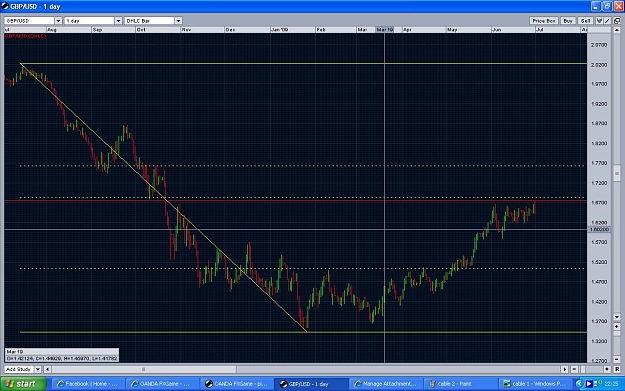This screenshot has width=625, height=391.
Task: Select GBP/USD 1 day taskbar item
Action: coord(311,384)
